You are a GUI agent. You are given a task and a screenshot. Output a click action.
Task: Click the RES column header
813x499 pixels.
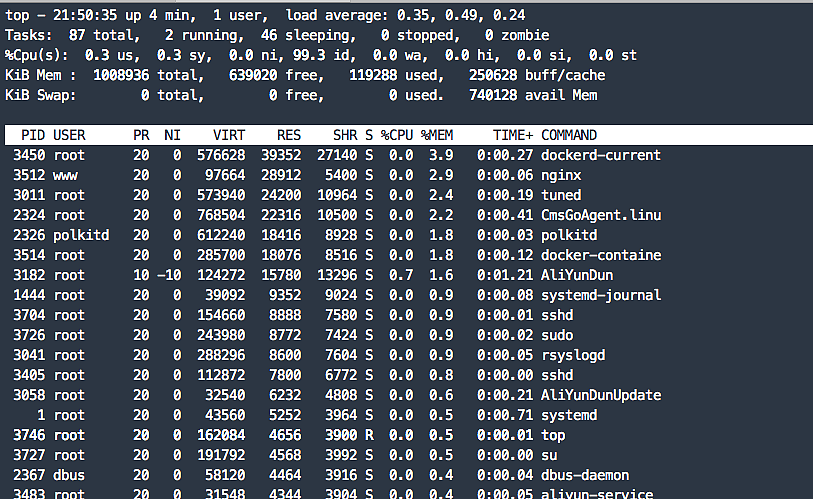[x=289, y=135]
